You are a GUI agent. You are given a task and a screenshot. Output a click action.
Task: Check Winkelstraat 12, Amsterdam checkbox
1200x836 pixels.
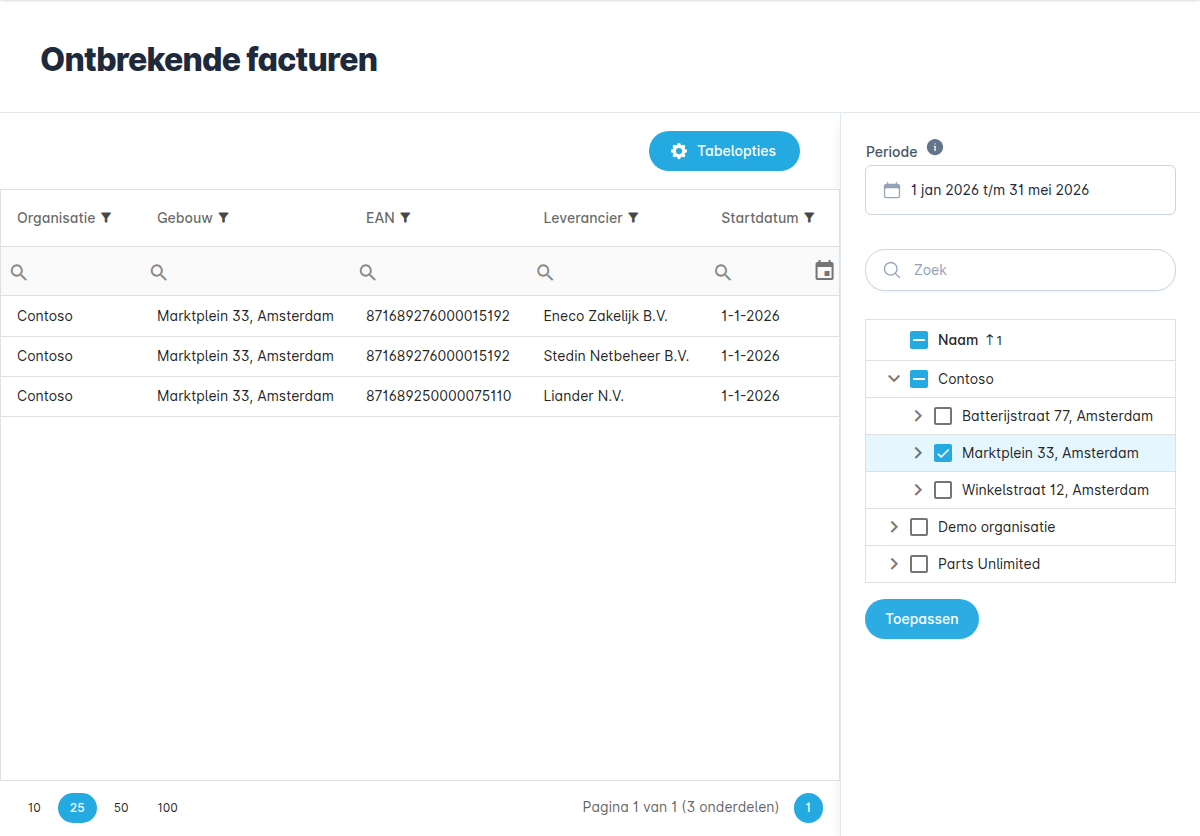943,490
